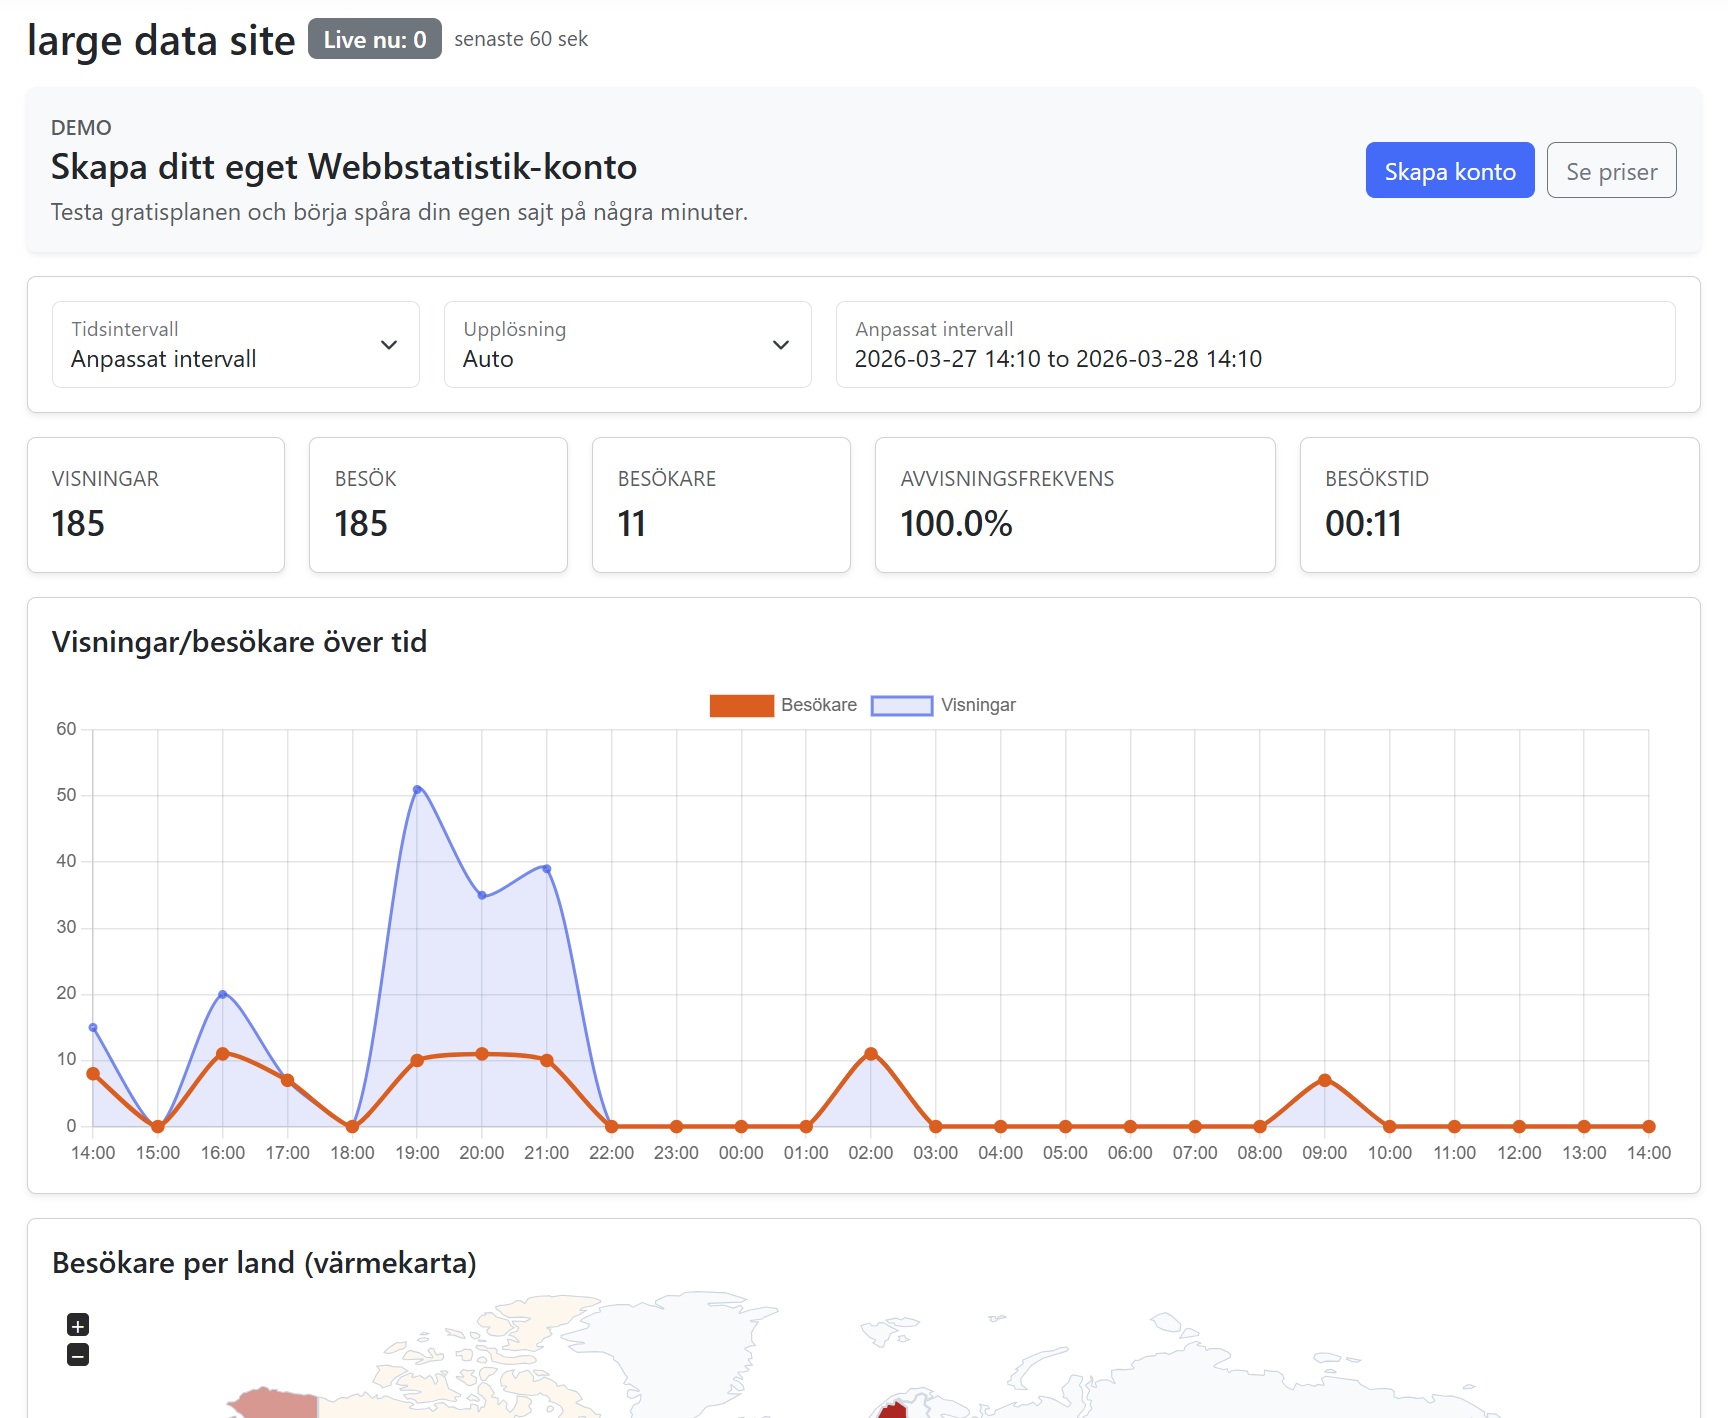Click the Se priser button
1728x1418 pixels.
pos(1612,171)
